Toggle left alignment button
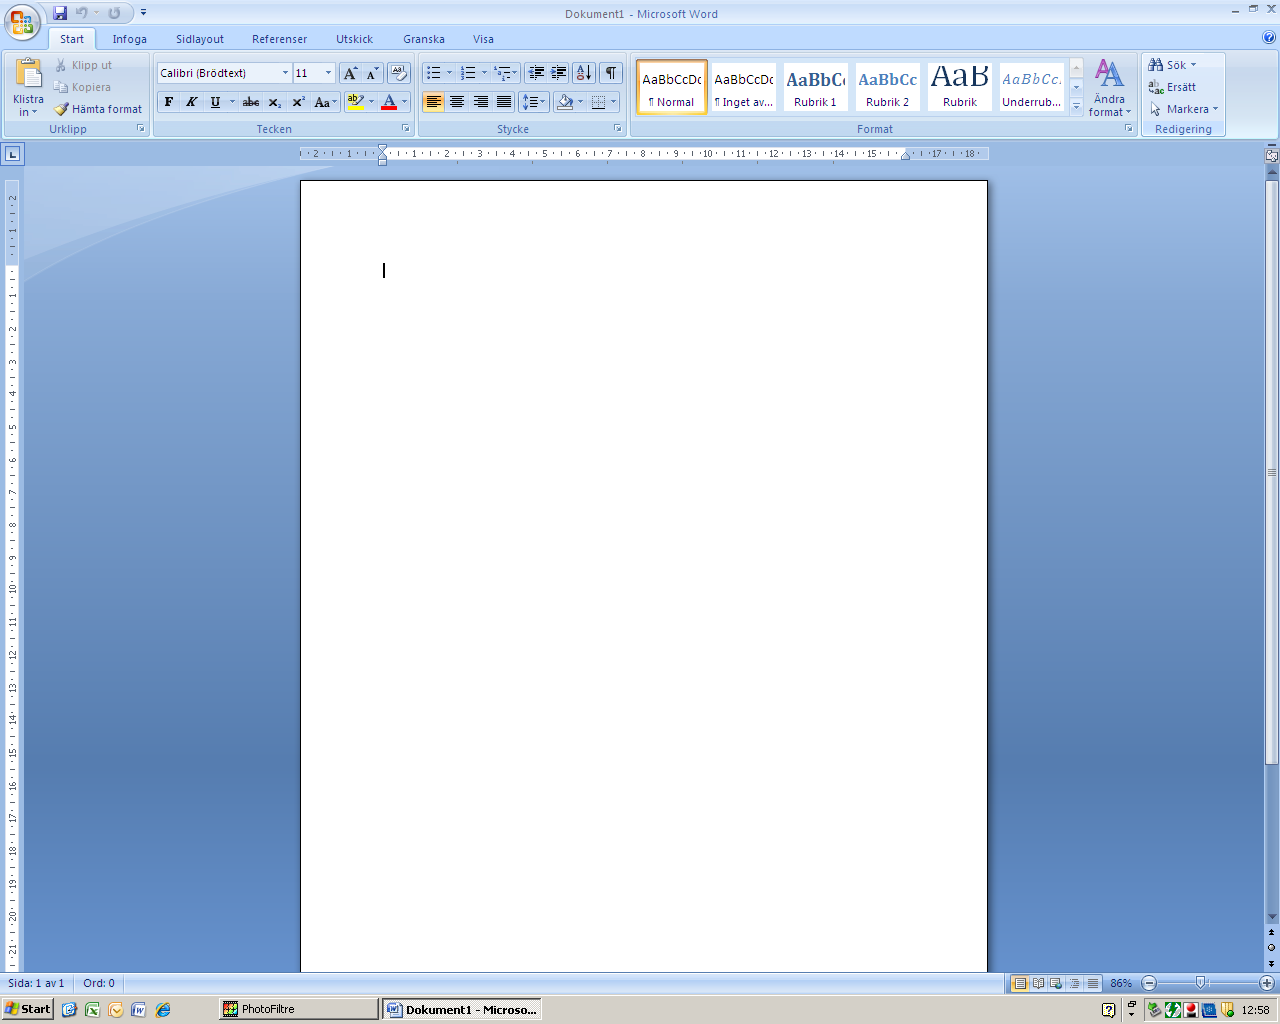Screen dimensions: 1280x1024 tap(433, 102)
